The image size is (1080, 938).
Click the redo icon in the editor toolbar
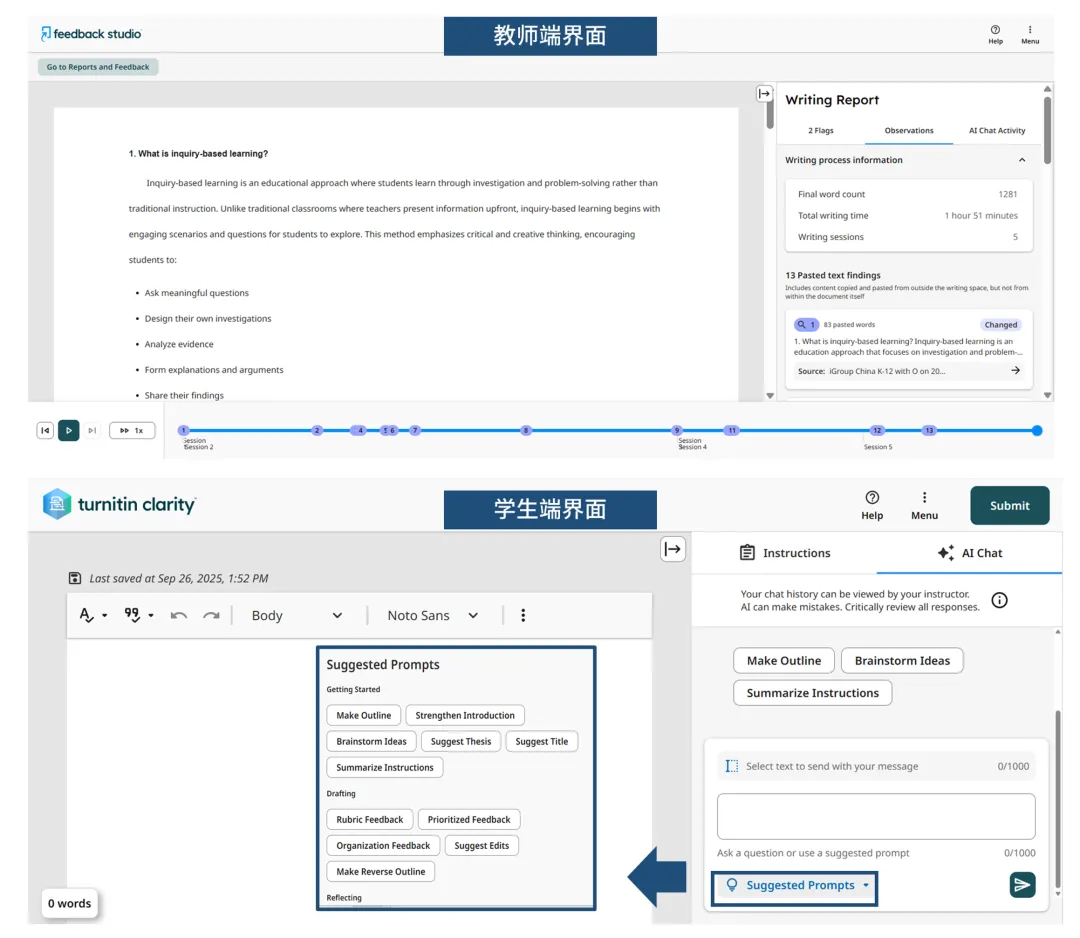coord(211,615)
